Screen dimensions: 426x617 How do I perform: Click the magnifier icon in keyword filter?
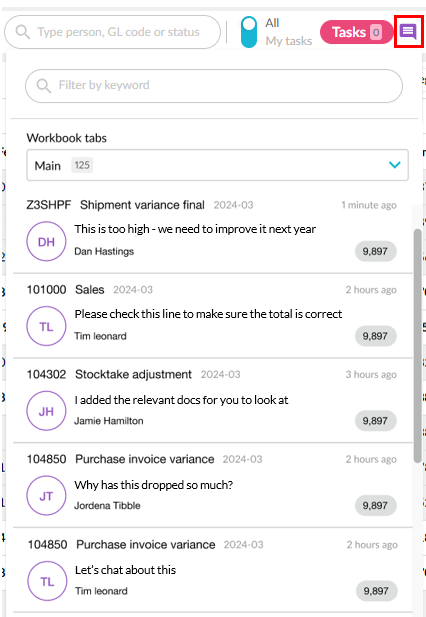tap(44, 85)
